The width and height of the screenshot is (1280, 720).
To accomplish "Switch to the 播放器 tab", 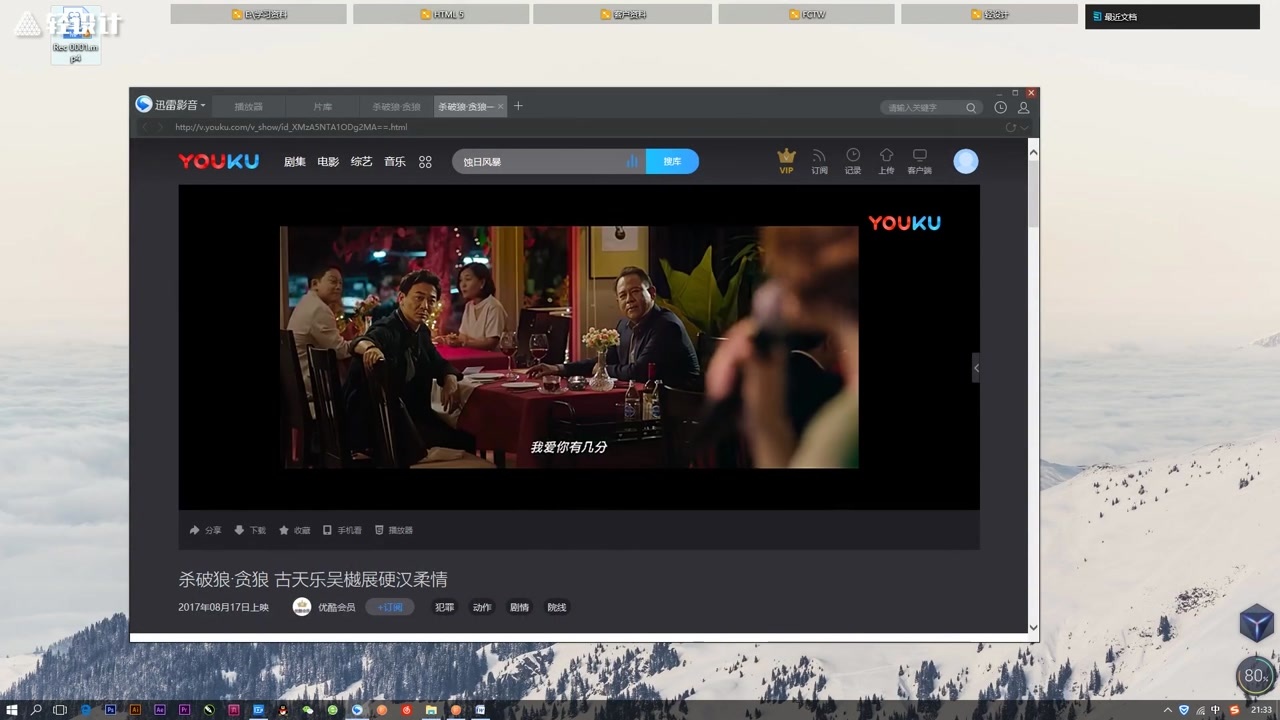I will coord(248,106).
